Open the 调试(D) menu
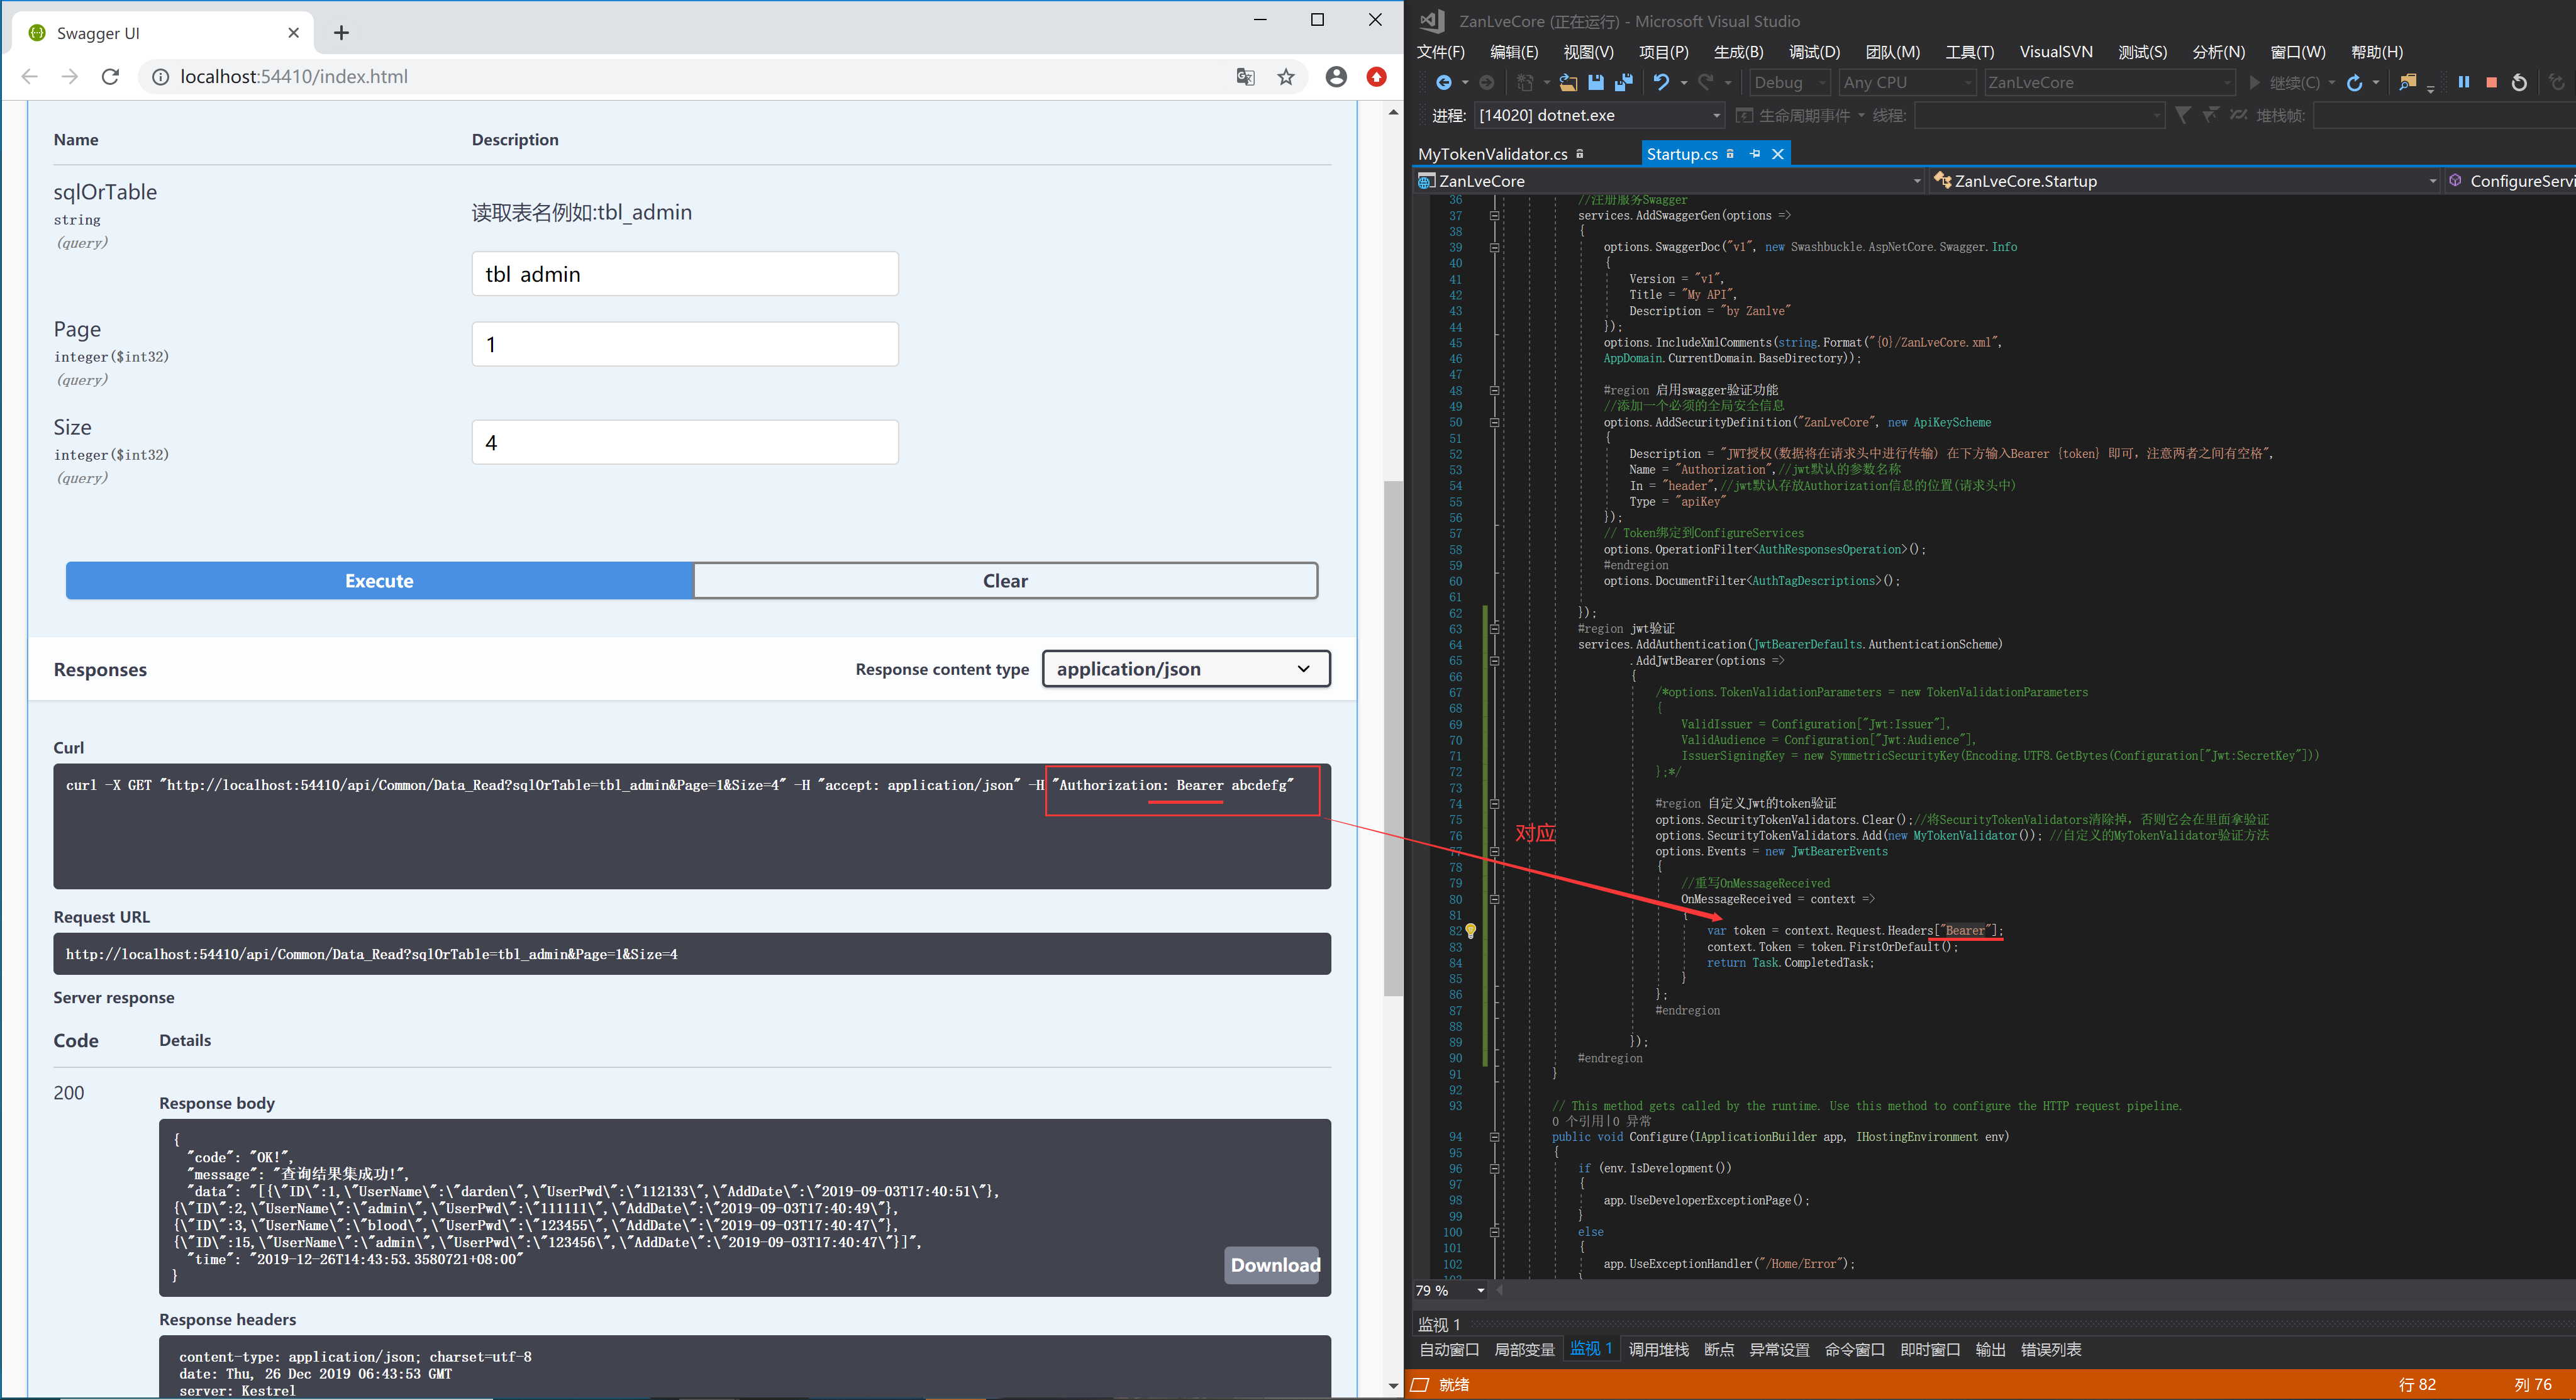This screenshot has height=1400, width=2576. coord(1814,52)
